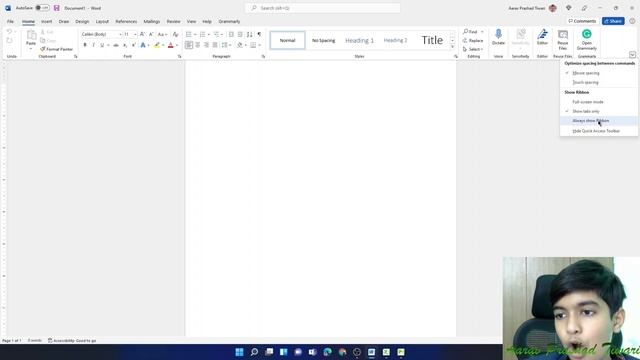Image resolution: width=640 pixels, height=360 pixels.
Task: Apply Heading 1 style
Action: 360,40
